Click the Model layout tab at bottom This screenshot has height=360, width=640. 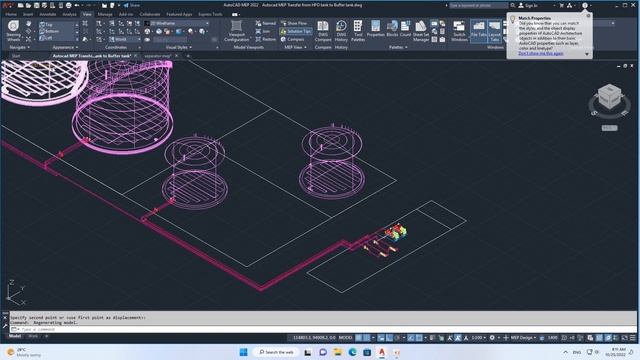pyautogui.click(x=15, y=336)
